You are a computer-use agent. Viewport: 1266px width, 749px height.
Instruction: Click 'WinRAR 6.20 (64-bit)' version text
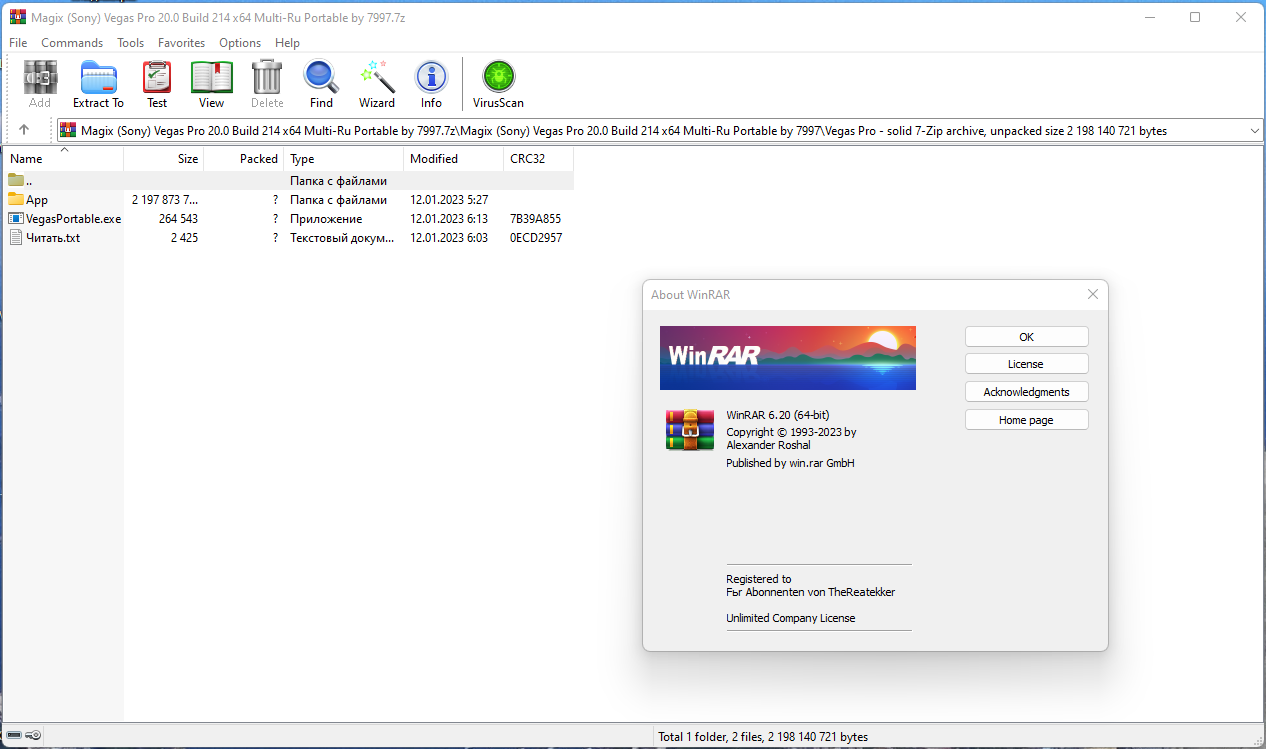coord(778,415)
